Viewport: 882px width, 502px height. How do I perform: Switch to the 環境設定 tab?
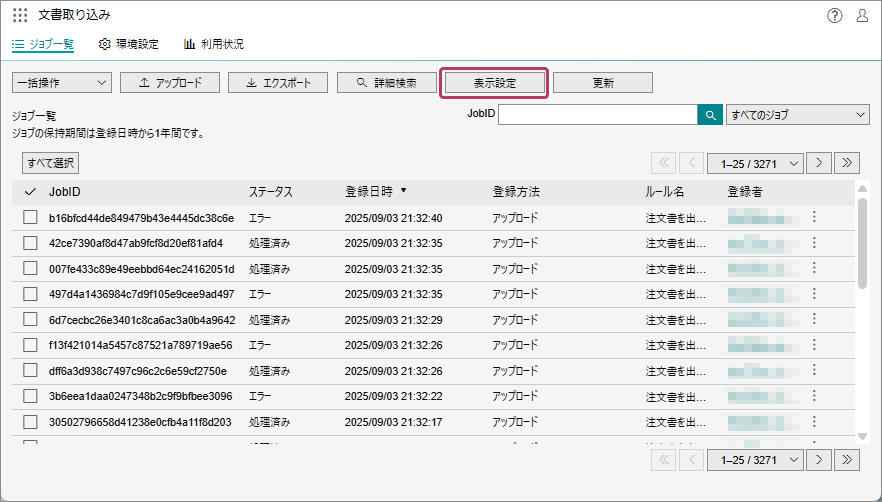(128, 44)
